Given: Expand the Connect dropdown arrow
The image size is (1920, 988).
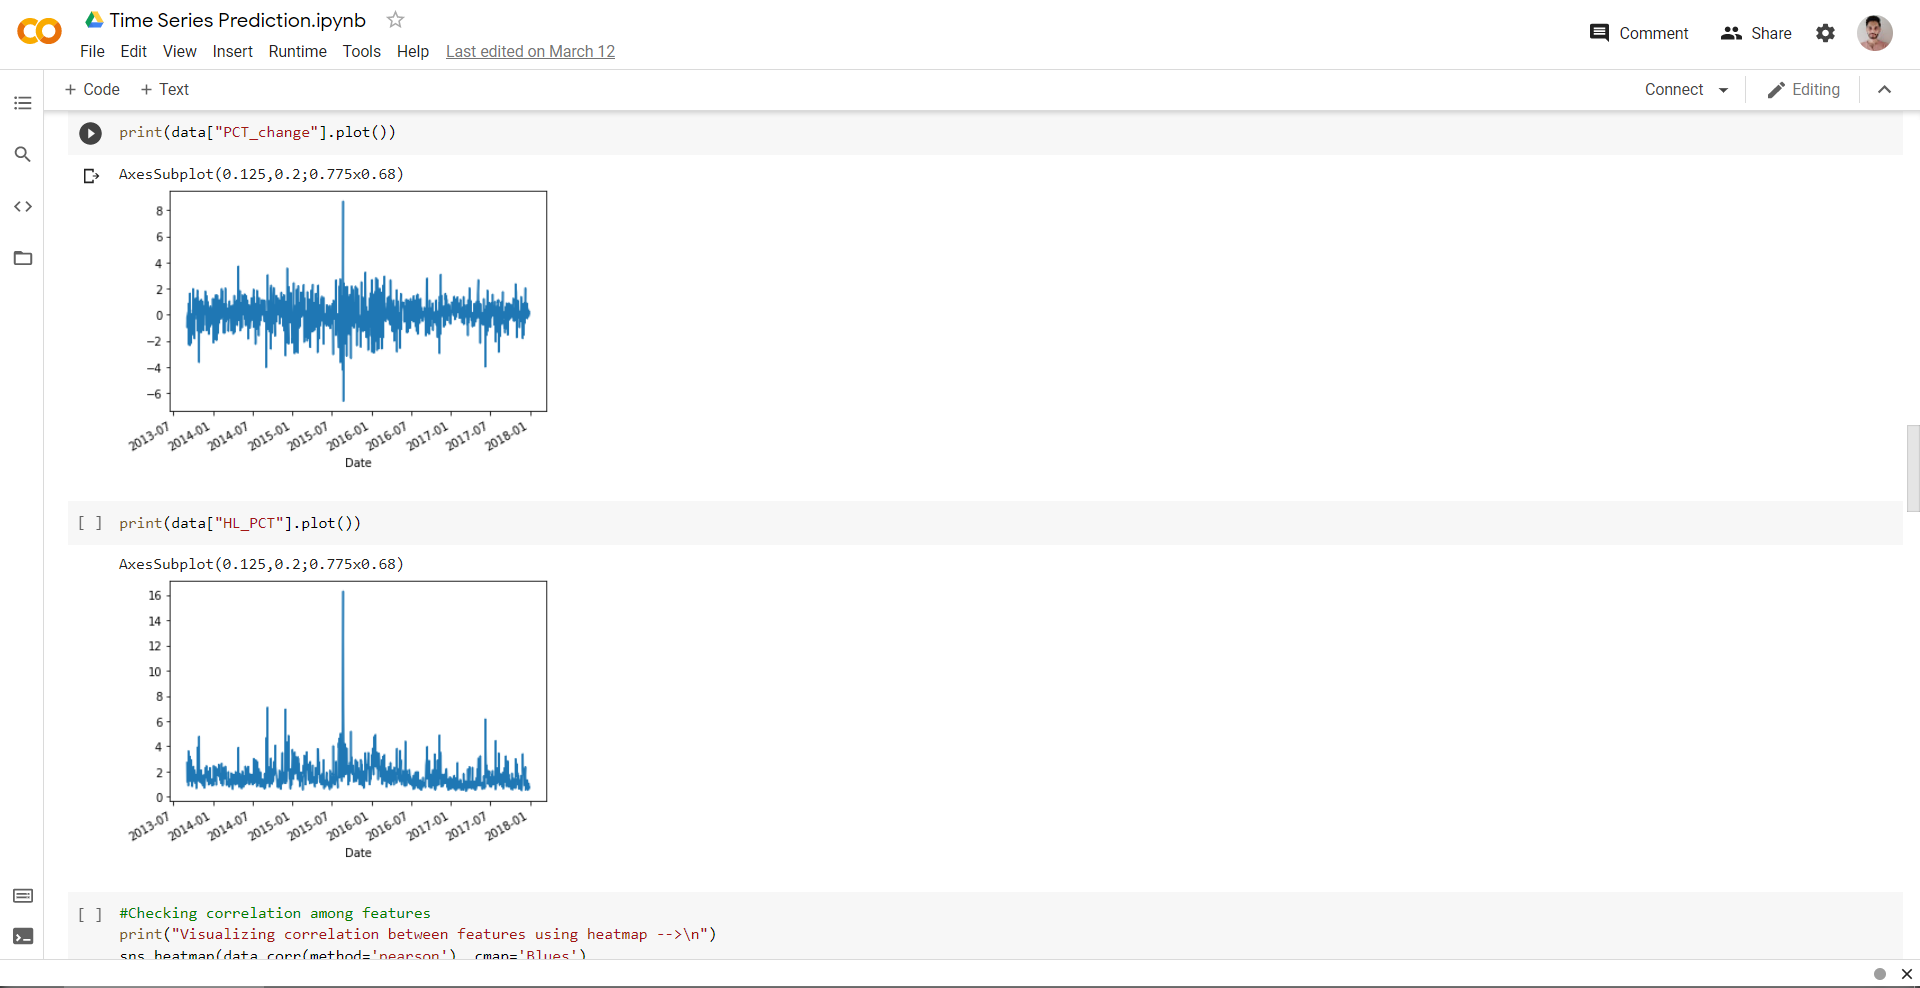Looking at the screenshot, I should coord(1723,90).
